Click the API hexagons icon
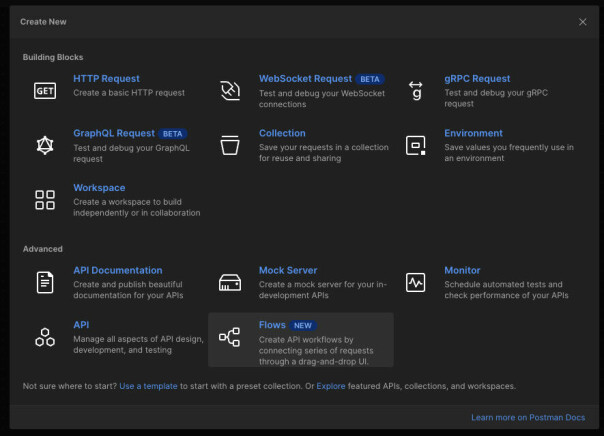604x436 pixels. [45, 337]
